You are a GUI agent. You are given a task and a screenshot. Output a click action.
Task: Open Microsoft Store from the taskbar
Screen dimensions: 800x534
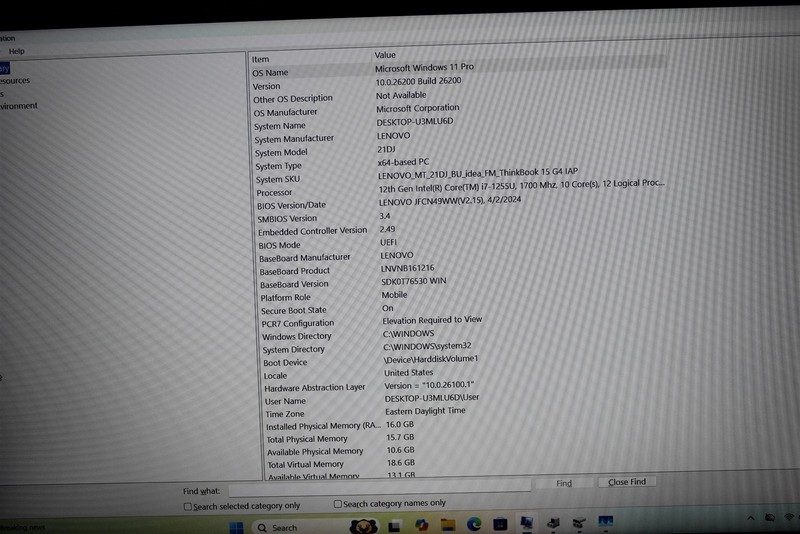[500, 523]
